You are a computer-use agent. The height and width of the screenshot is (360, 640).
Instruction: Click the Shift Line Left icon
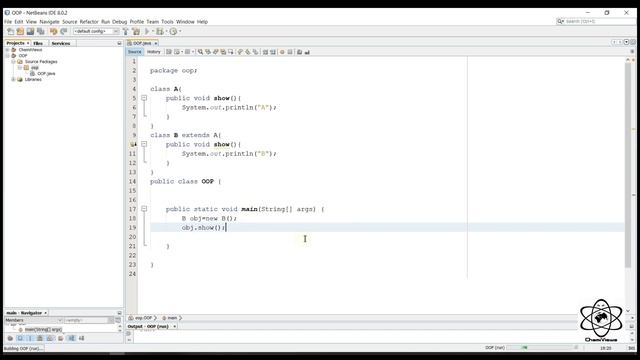265,52
